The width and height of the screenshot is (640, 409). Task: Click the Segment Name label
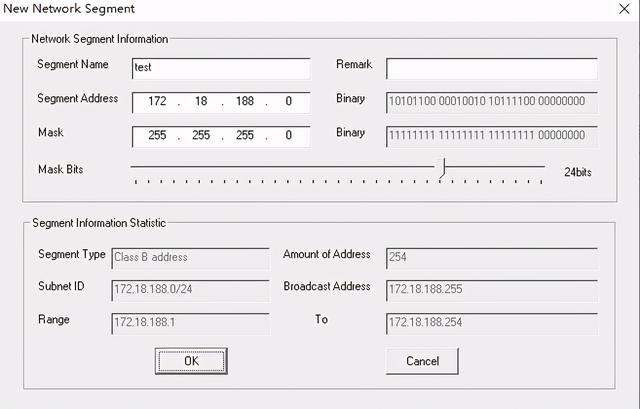click(73, 64)
